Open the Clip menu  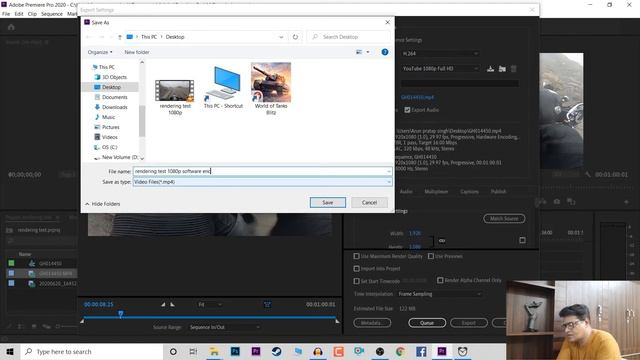pyautogui.click(x=32, y=14)
